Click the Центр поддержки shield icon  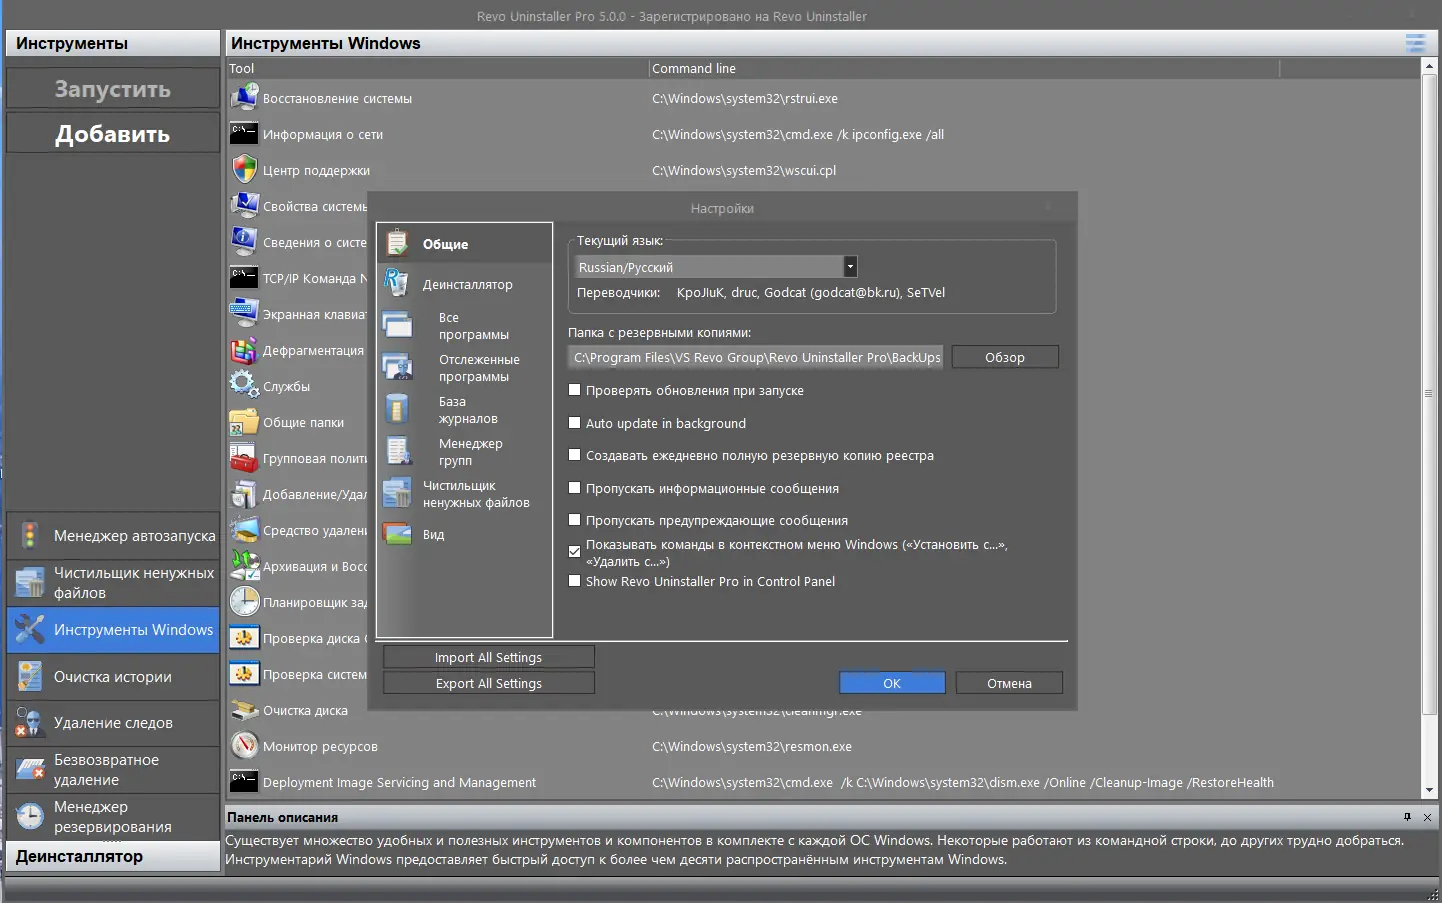[x=244, y=169]
